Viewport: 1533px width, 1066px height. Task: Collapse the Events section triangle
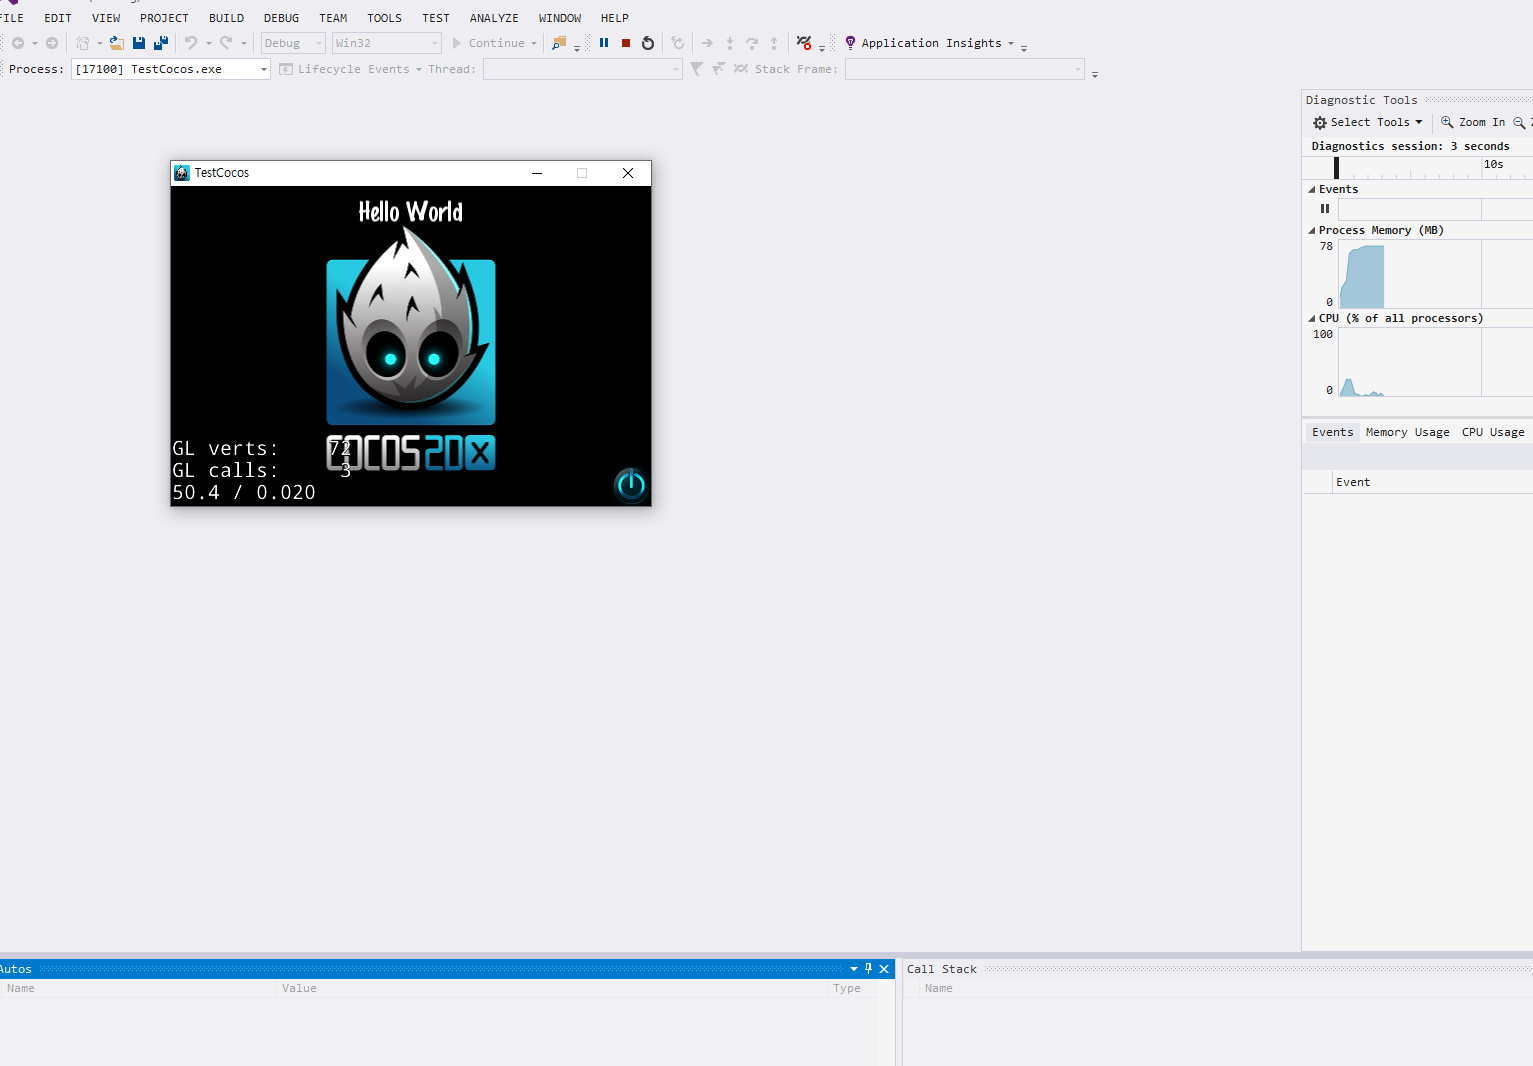[x=1312, y=189]
